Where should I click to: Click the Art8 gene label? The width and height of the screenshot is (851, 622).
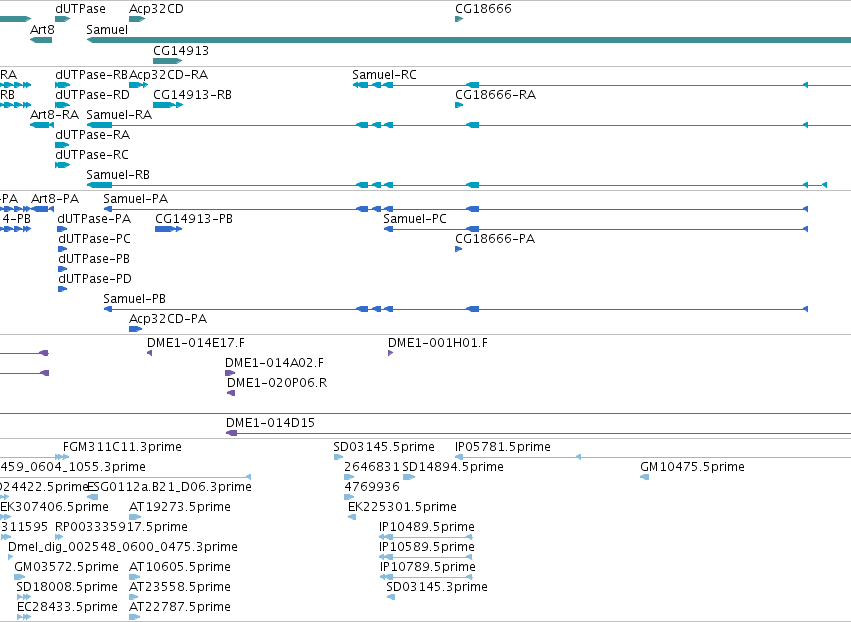tap(42, 29)
